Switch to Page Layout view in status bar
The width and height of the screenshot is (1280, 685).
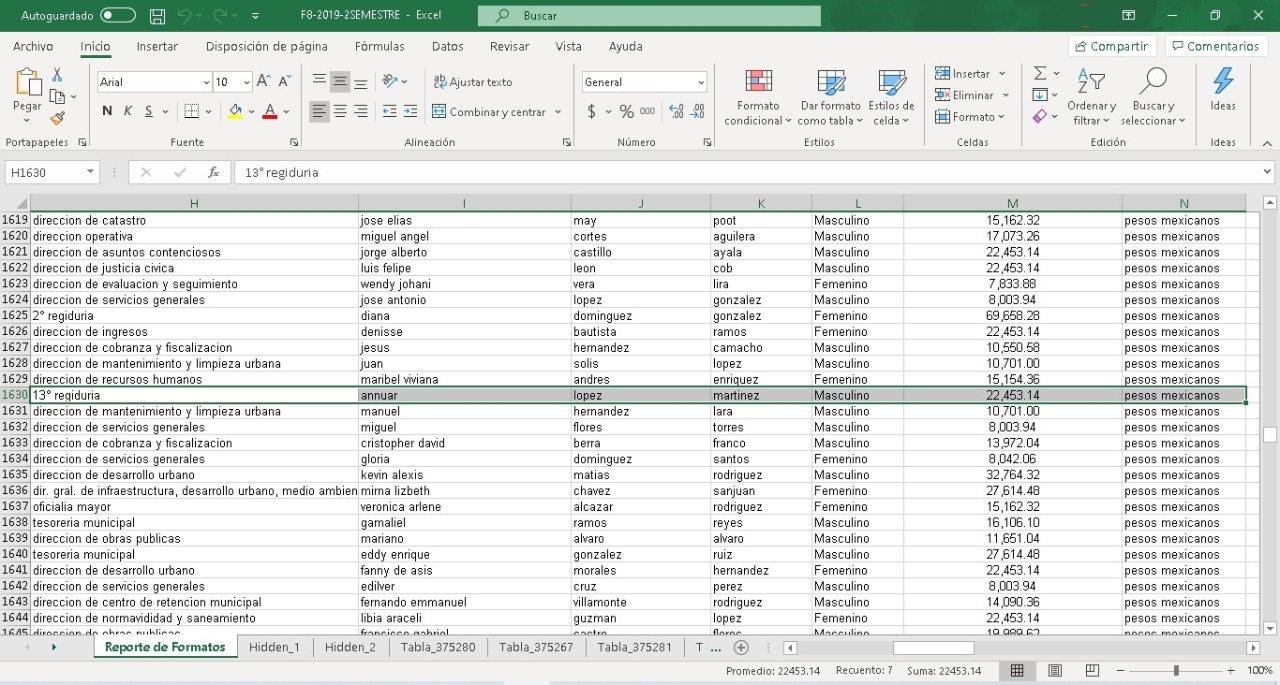(x=1055, y=671)
